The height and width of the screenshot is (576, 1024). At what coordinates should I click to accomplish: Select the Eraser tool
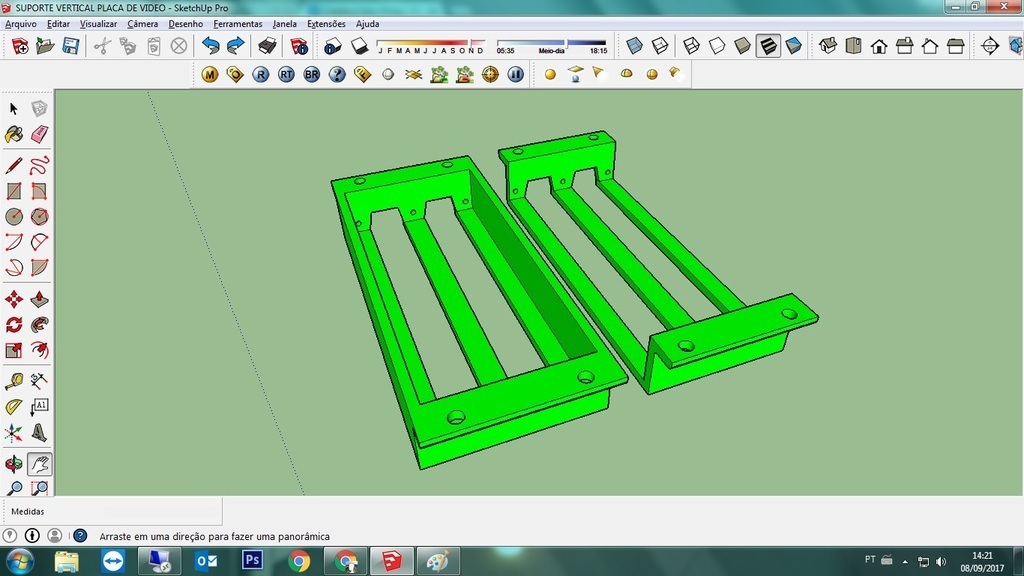click(x=38, y=133)
